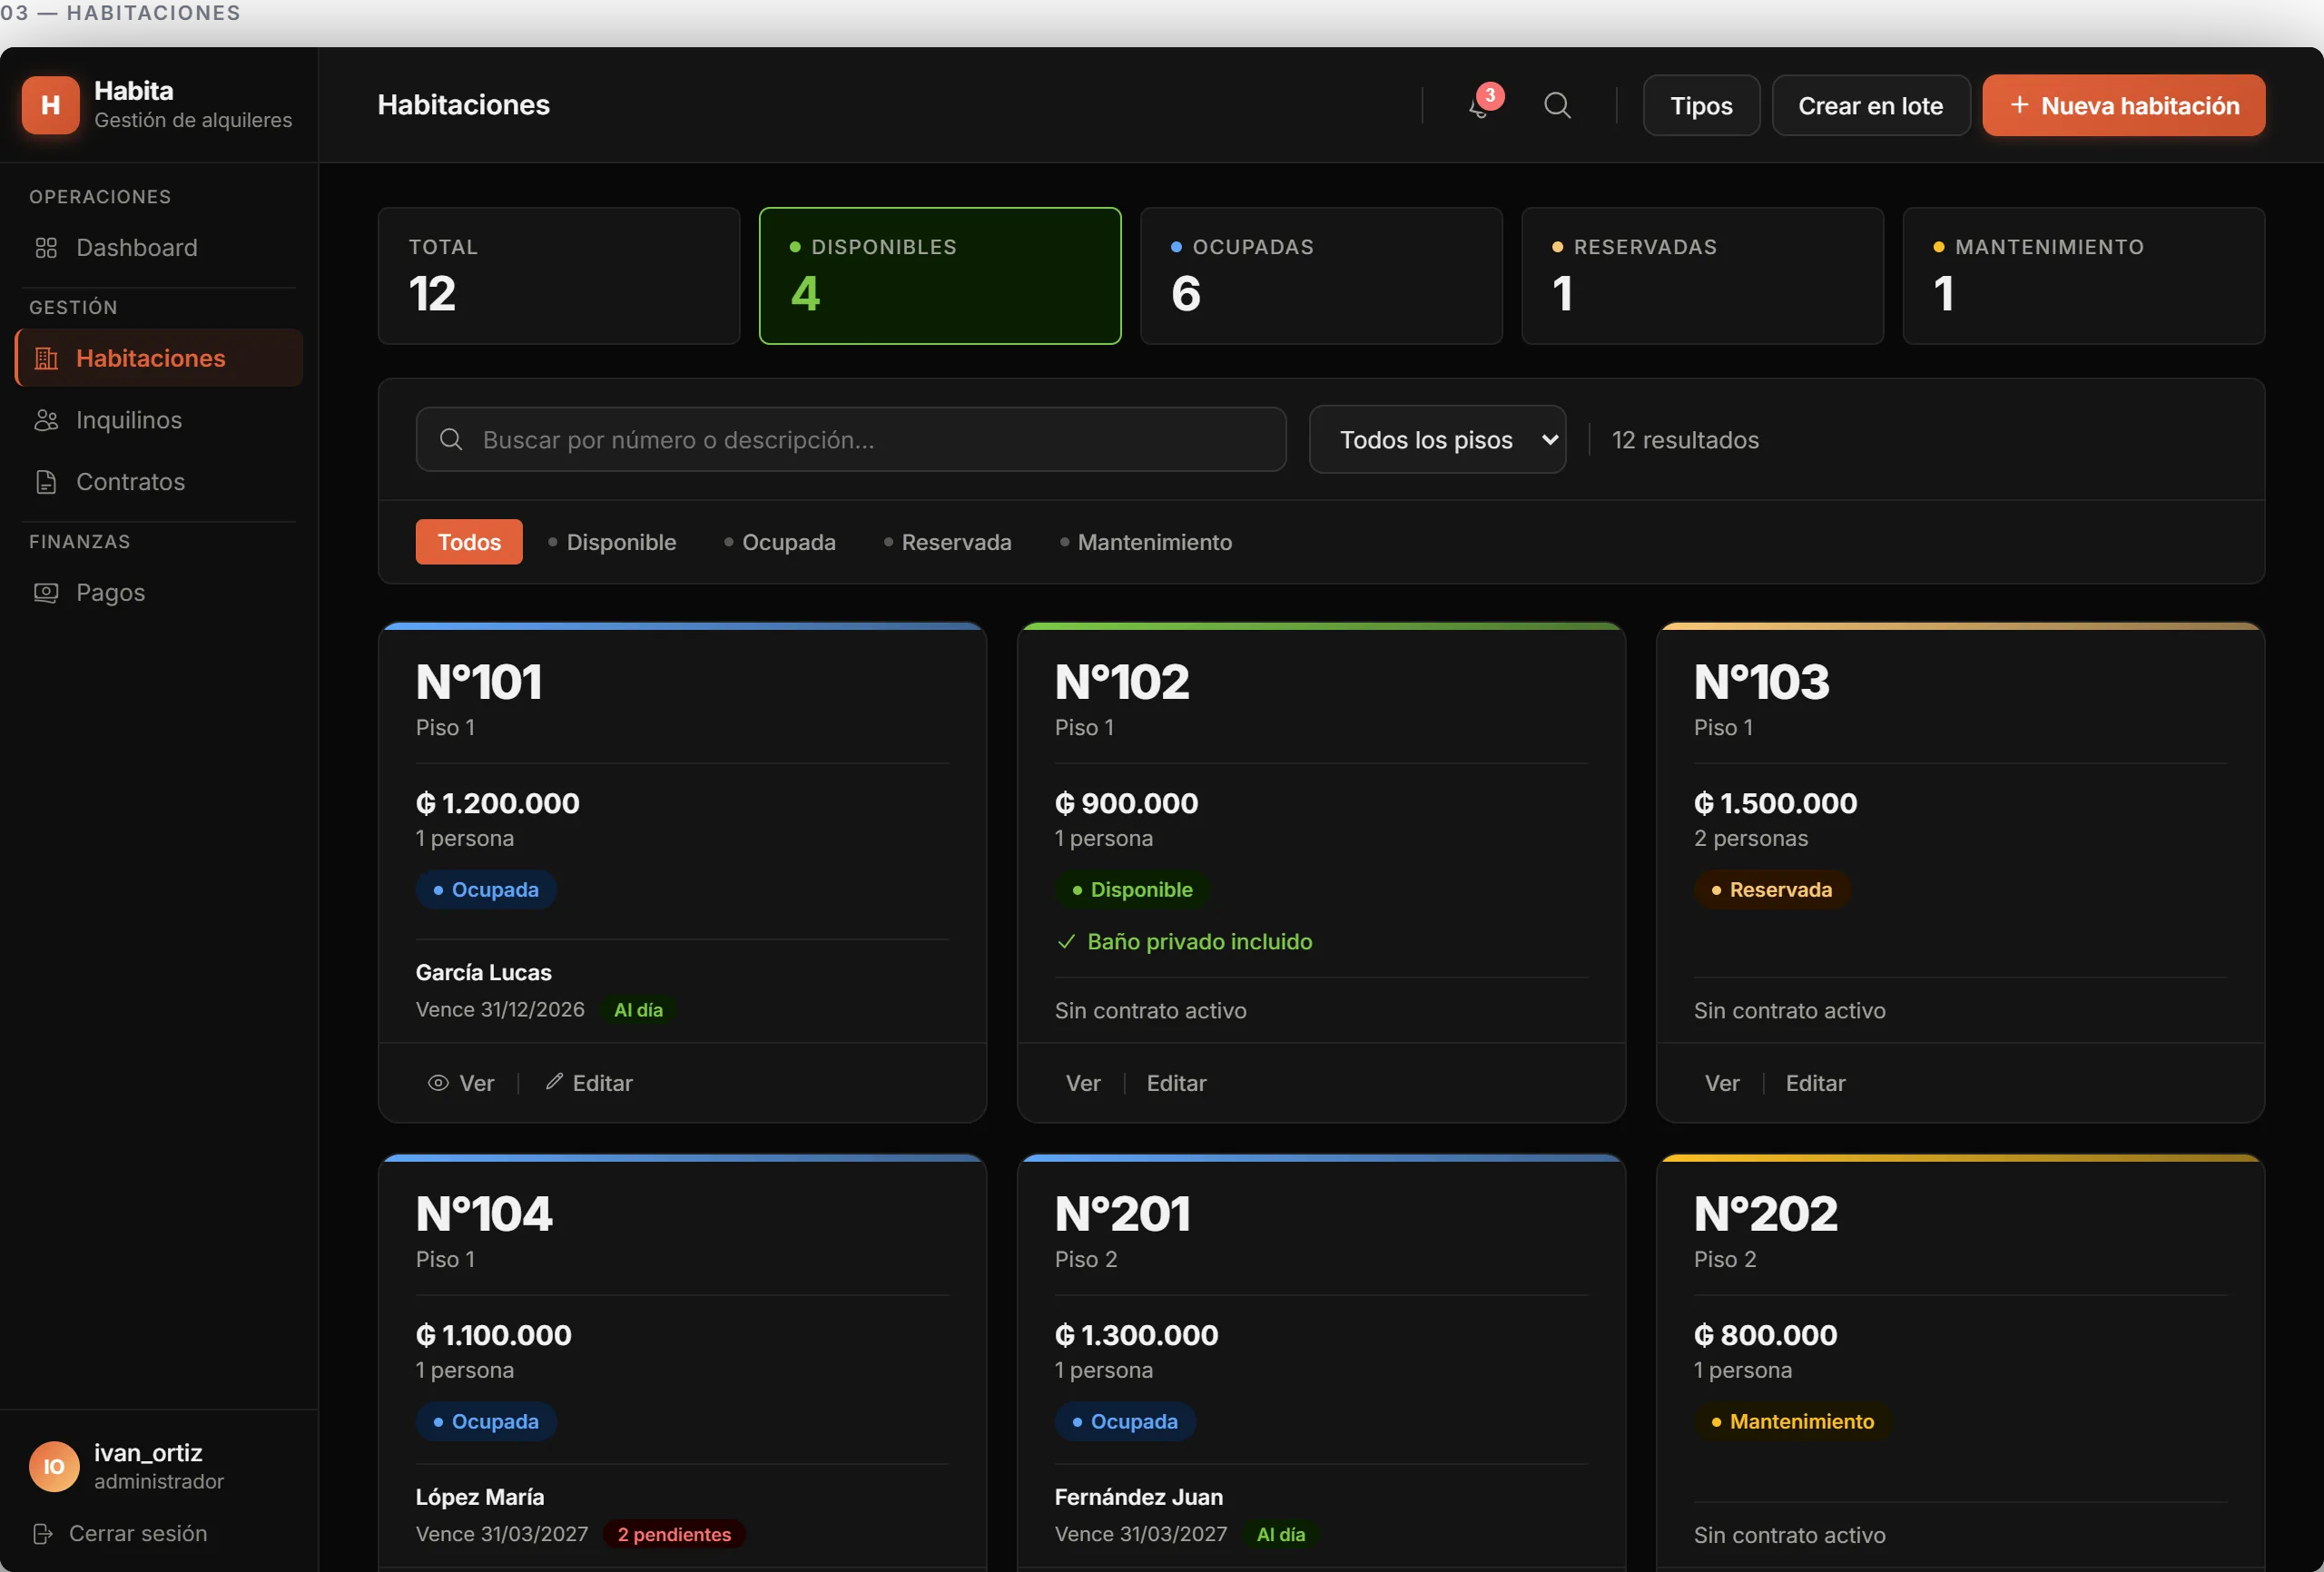Open Pagos section

point(159,593)
